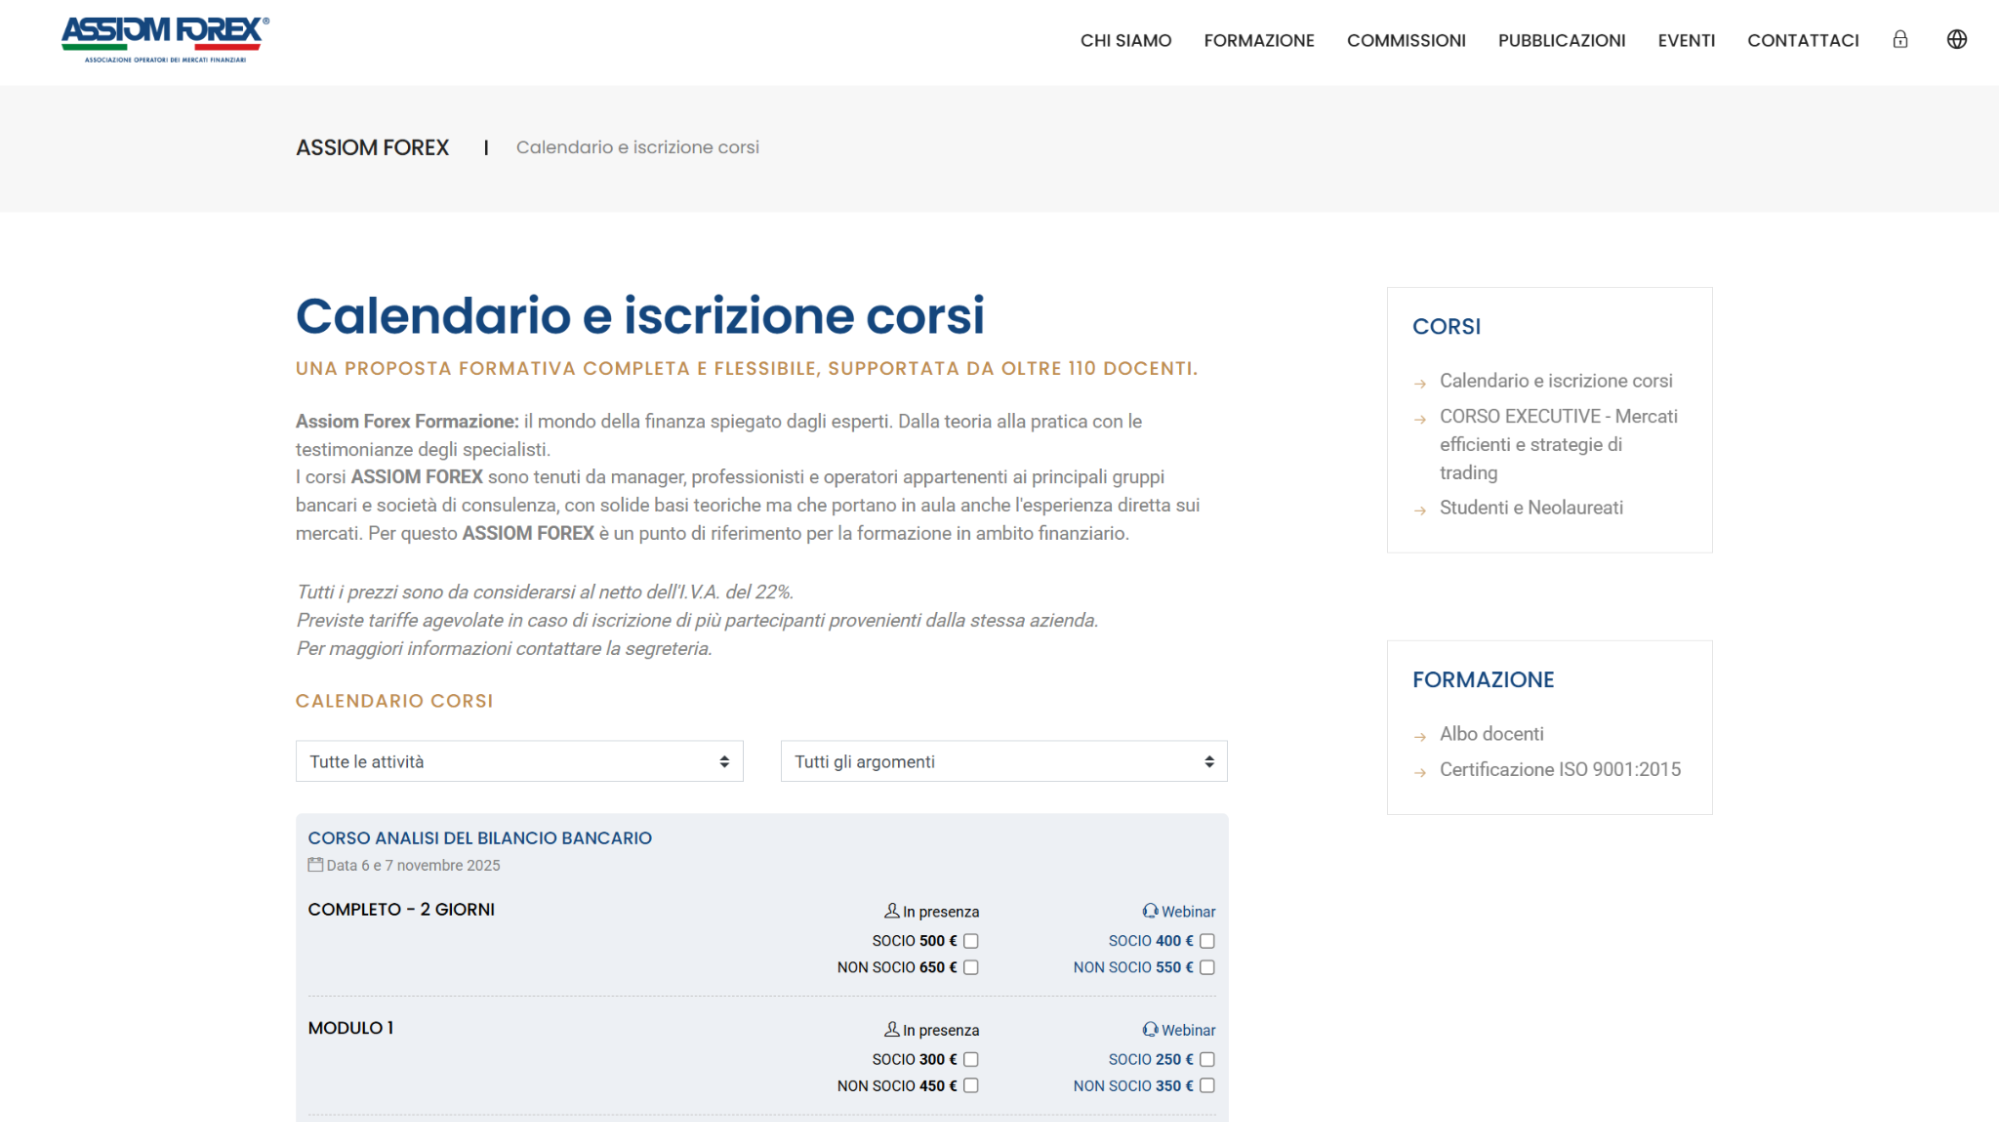The image size is (1999, 1123).
Task: Click the padlock login icon
Action: click(x=1900, y=40)
